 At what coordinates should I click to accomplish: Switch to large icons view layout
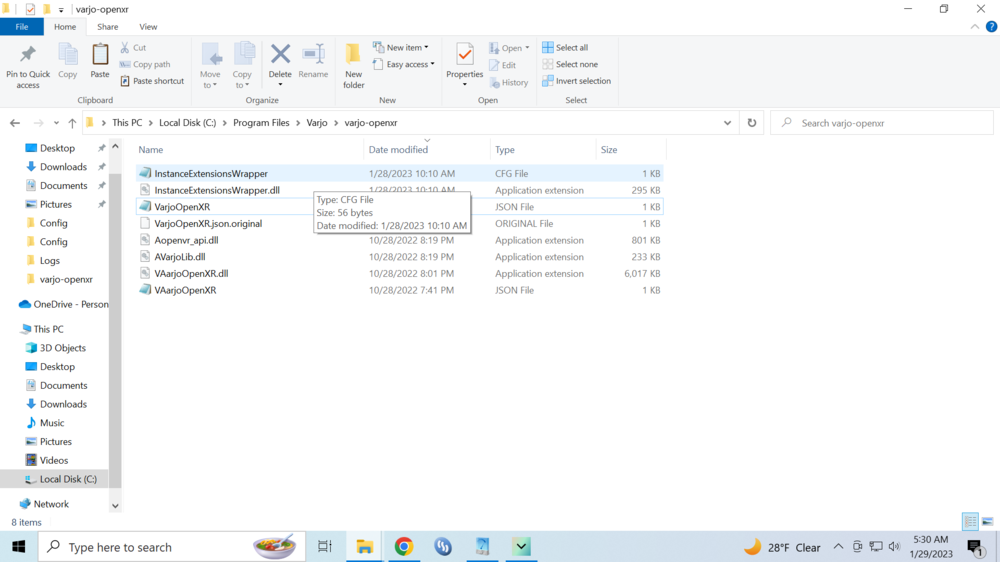(987, 522)
